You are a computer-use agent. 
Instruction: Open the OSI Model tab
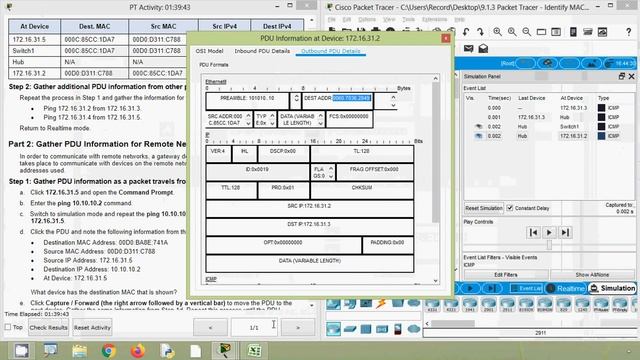pos(209,51)
